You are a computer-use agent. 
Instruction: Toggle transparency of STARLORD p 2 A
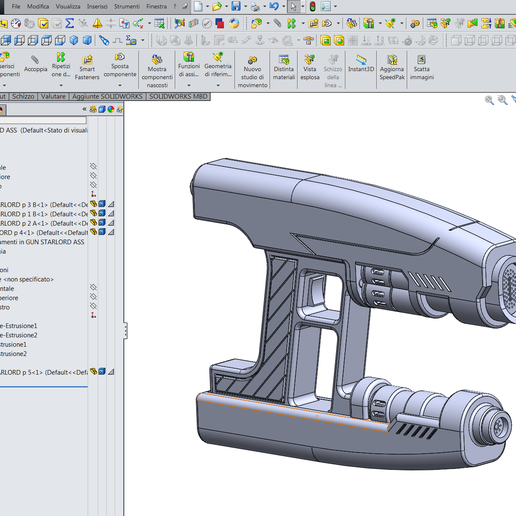111,223
